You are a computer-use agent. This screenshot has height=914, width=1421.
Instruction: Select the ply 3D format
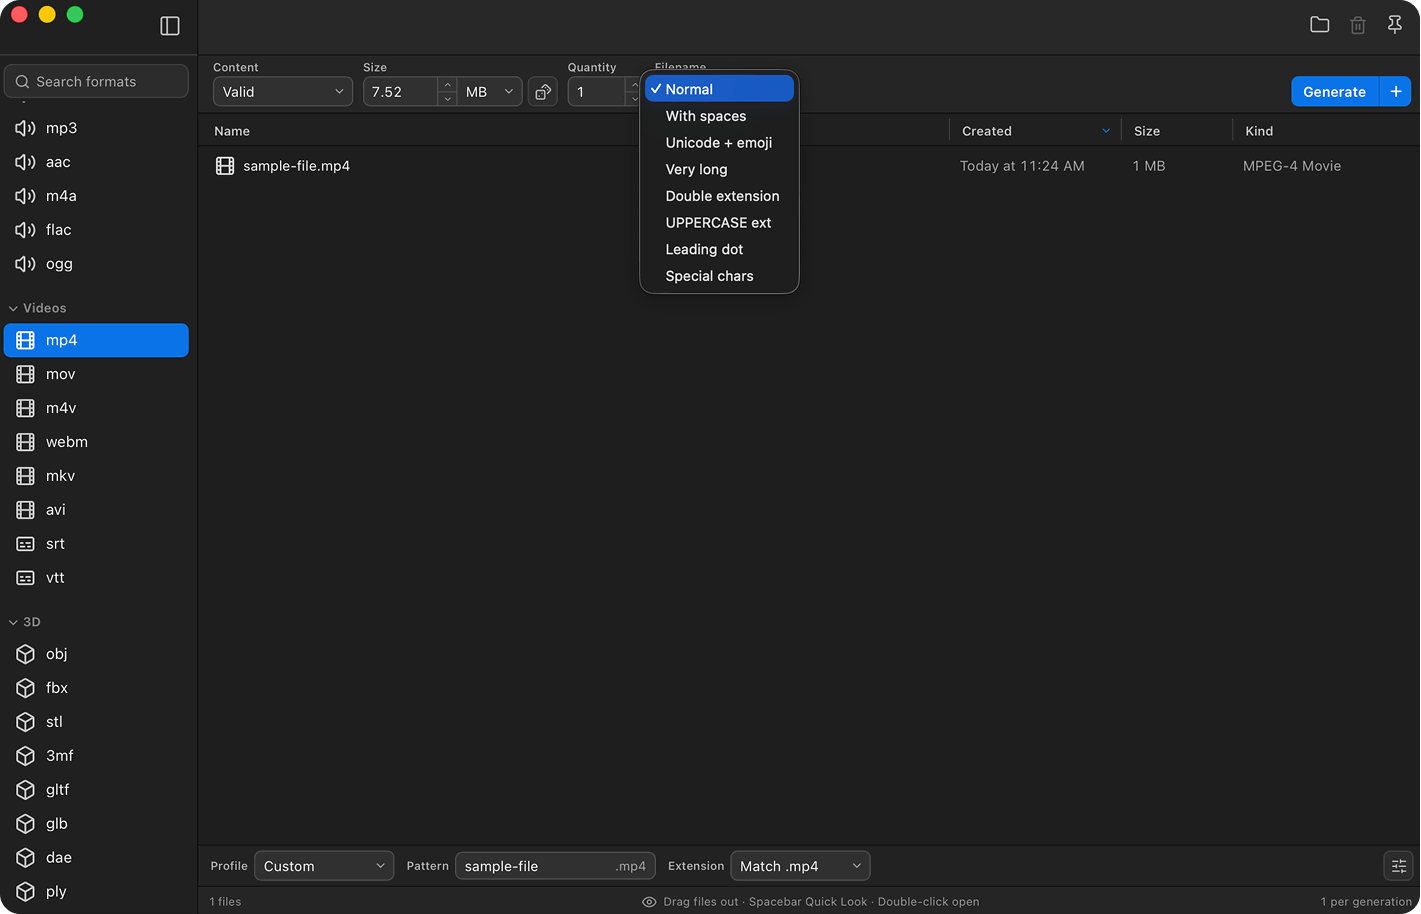(x=96, y=892)
